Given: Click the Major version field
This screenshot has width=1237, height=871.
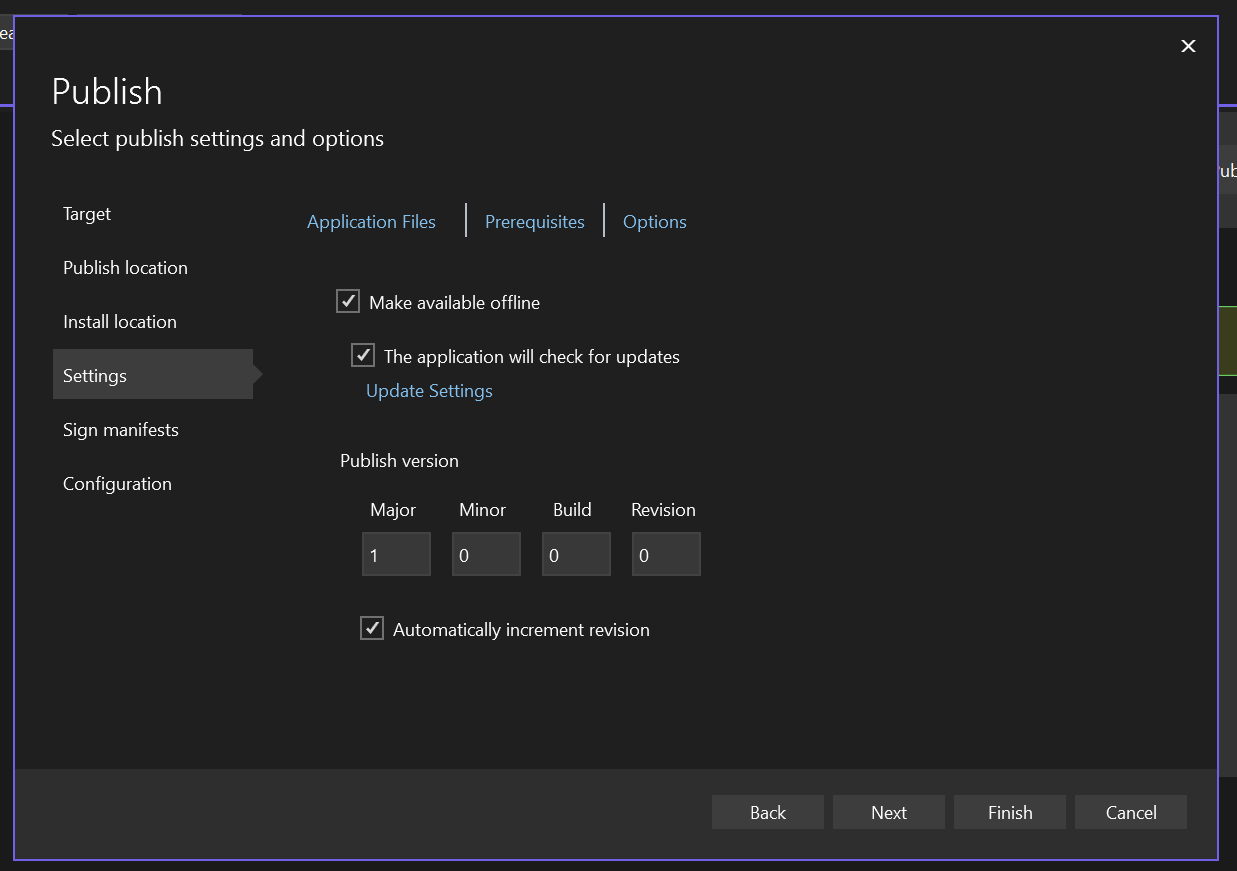Looking at the screenshot, I should pyautogui.click(x=396, y=553).
